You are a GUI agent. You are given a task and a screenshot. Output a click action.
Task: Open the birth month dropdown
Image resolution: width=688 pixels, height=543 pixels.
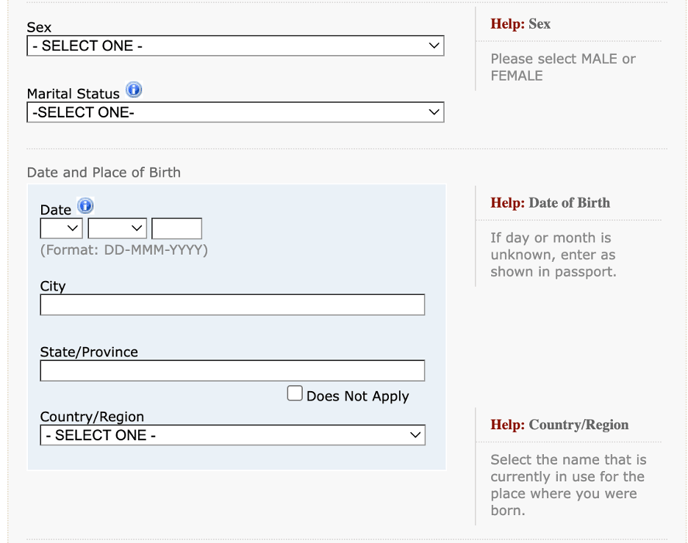click(117, 229)
